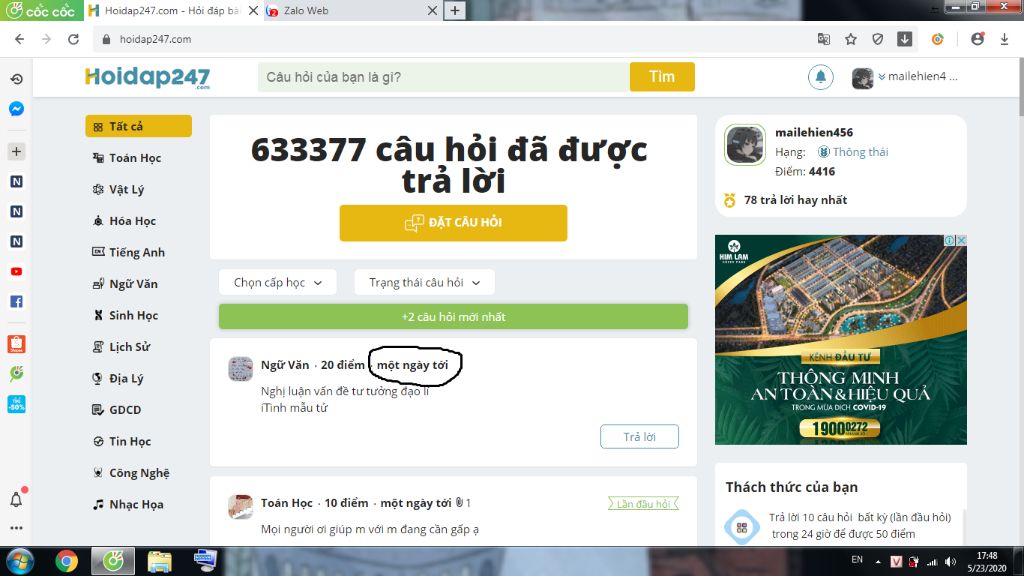Open sidebar more options ellipsis
The height and width of the screenshot is (576, 1024).
[16, 528]
